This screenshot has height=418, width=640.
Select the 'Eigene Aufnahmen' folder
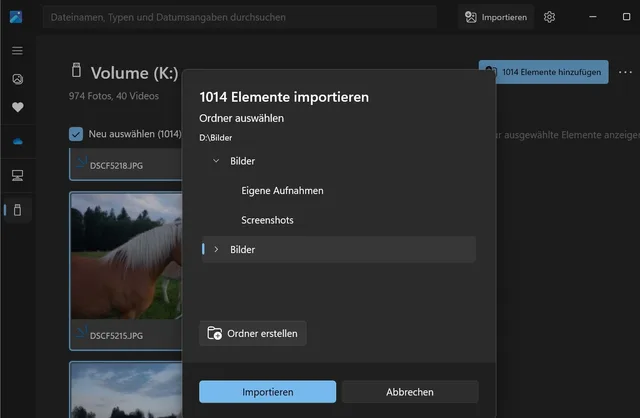[x=282, y=190]
